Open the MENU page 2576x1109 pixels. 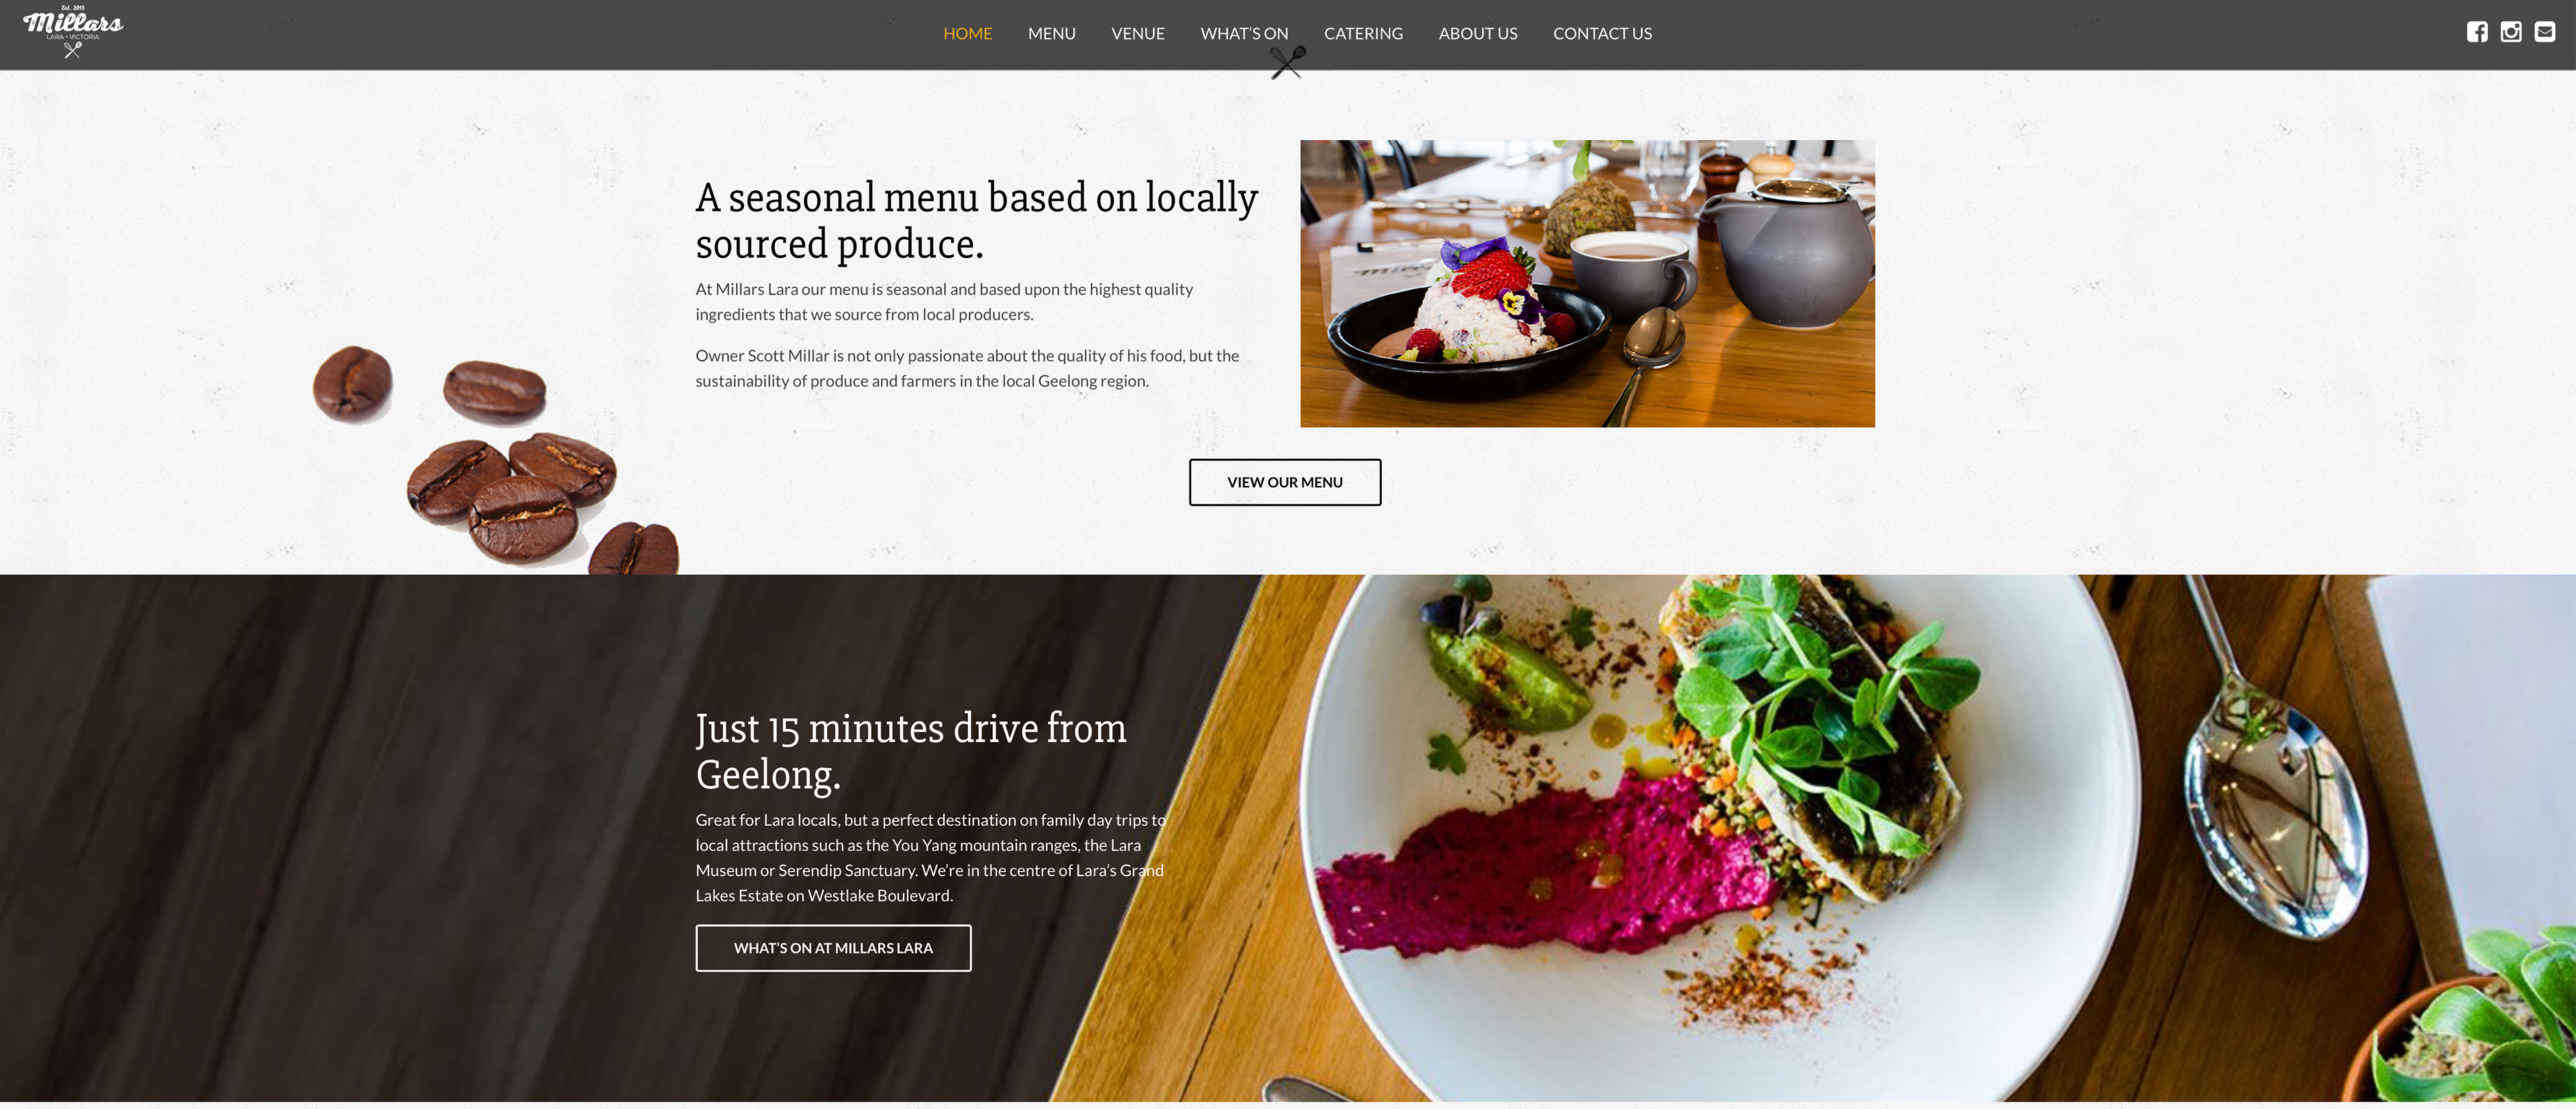(x=1051, y=34)
